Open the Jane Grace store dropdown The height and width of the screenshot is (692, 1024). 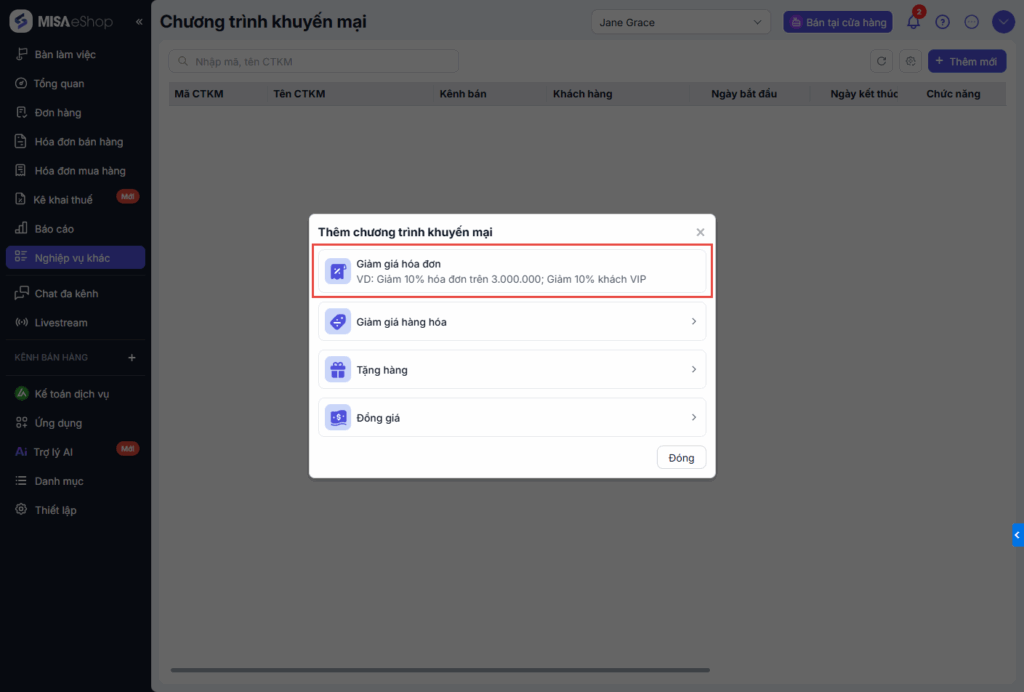coord(681,22)
